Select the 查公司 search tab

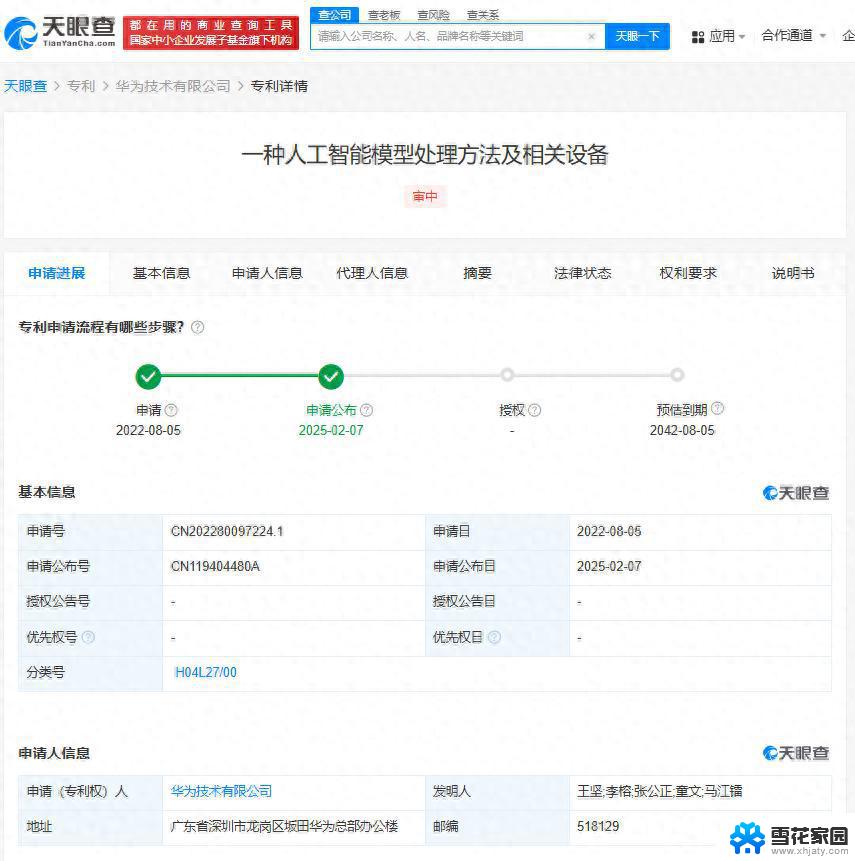point(334,15)
